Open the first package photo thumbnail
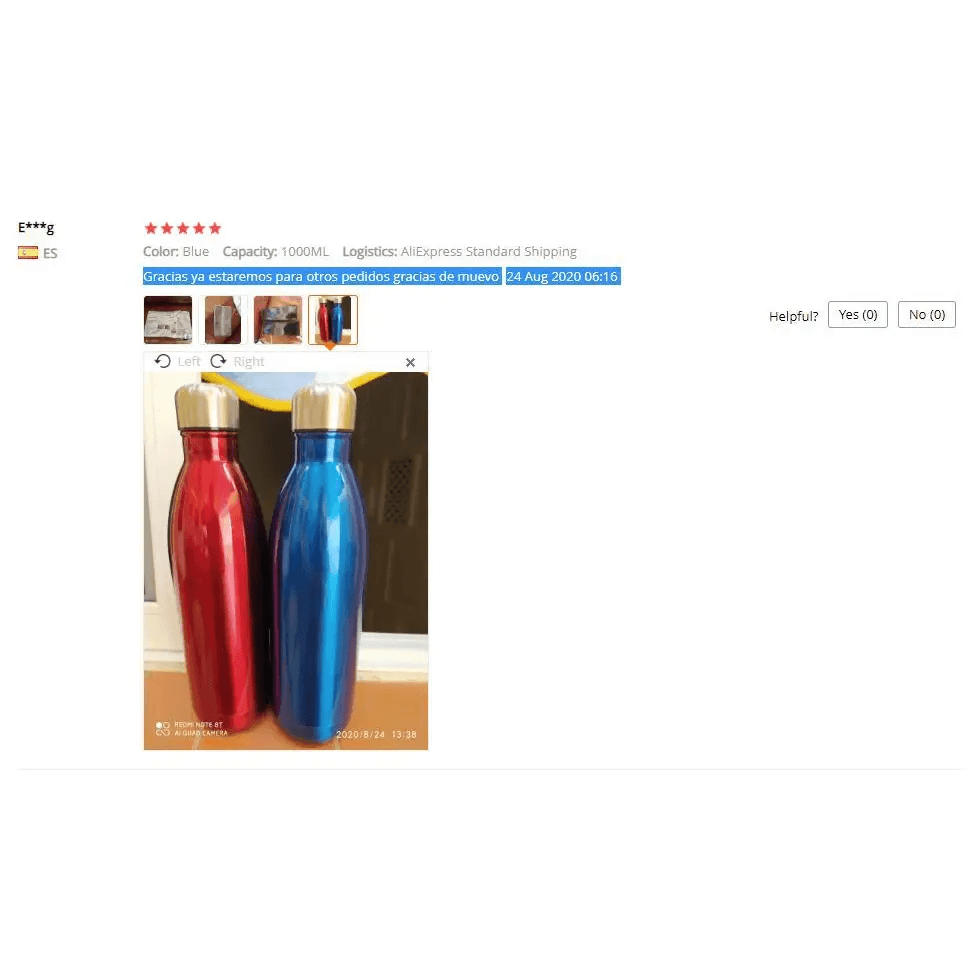The width and height of the screenshot is (976, 976). click(x=168, y=320)
